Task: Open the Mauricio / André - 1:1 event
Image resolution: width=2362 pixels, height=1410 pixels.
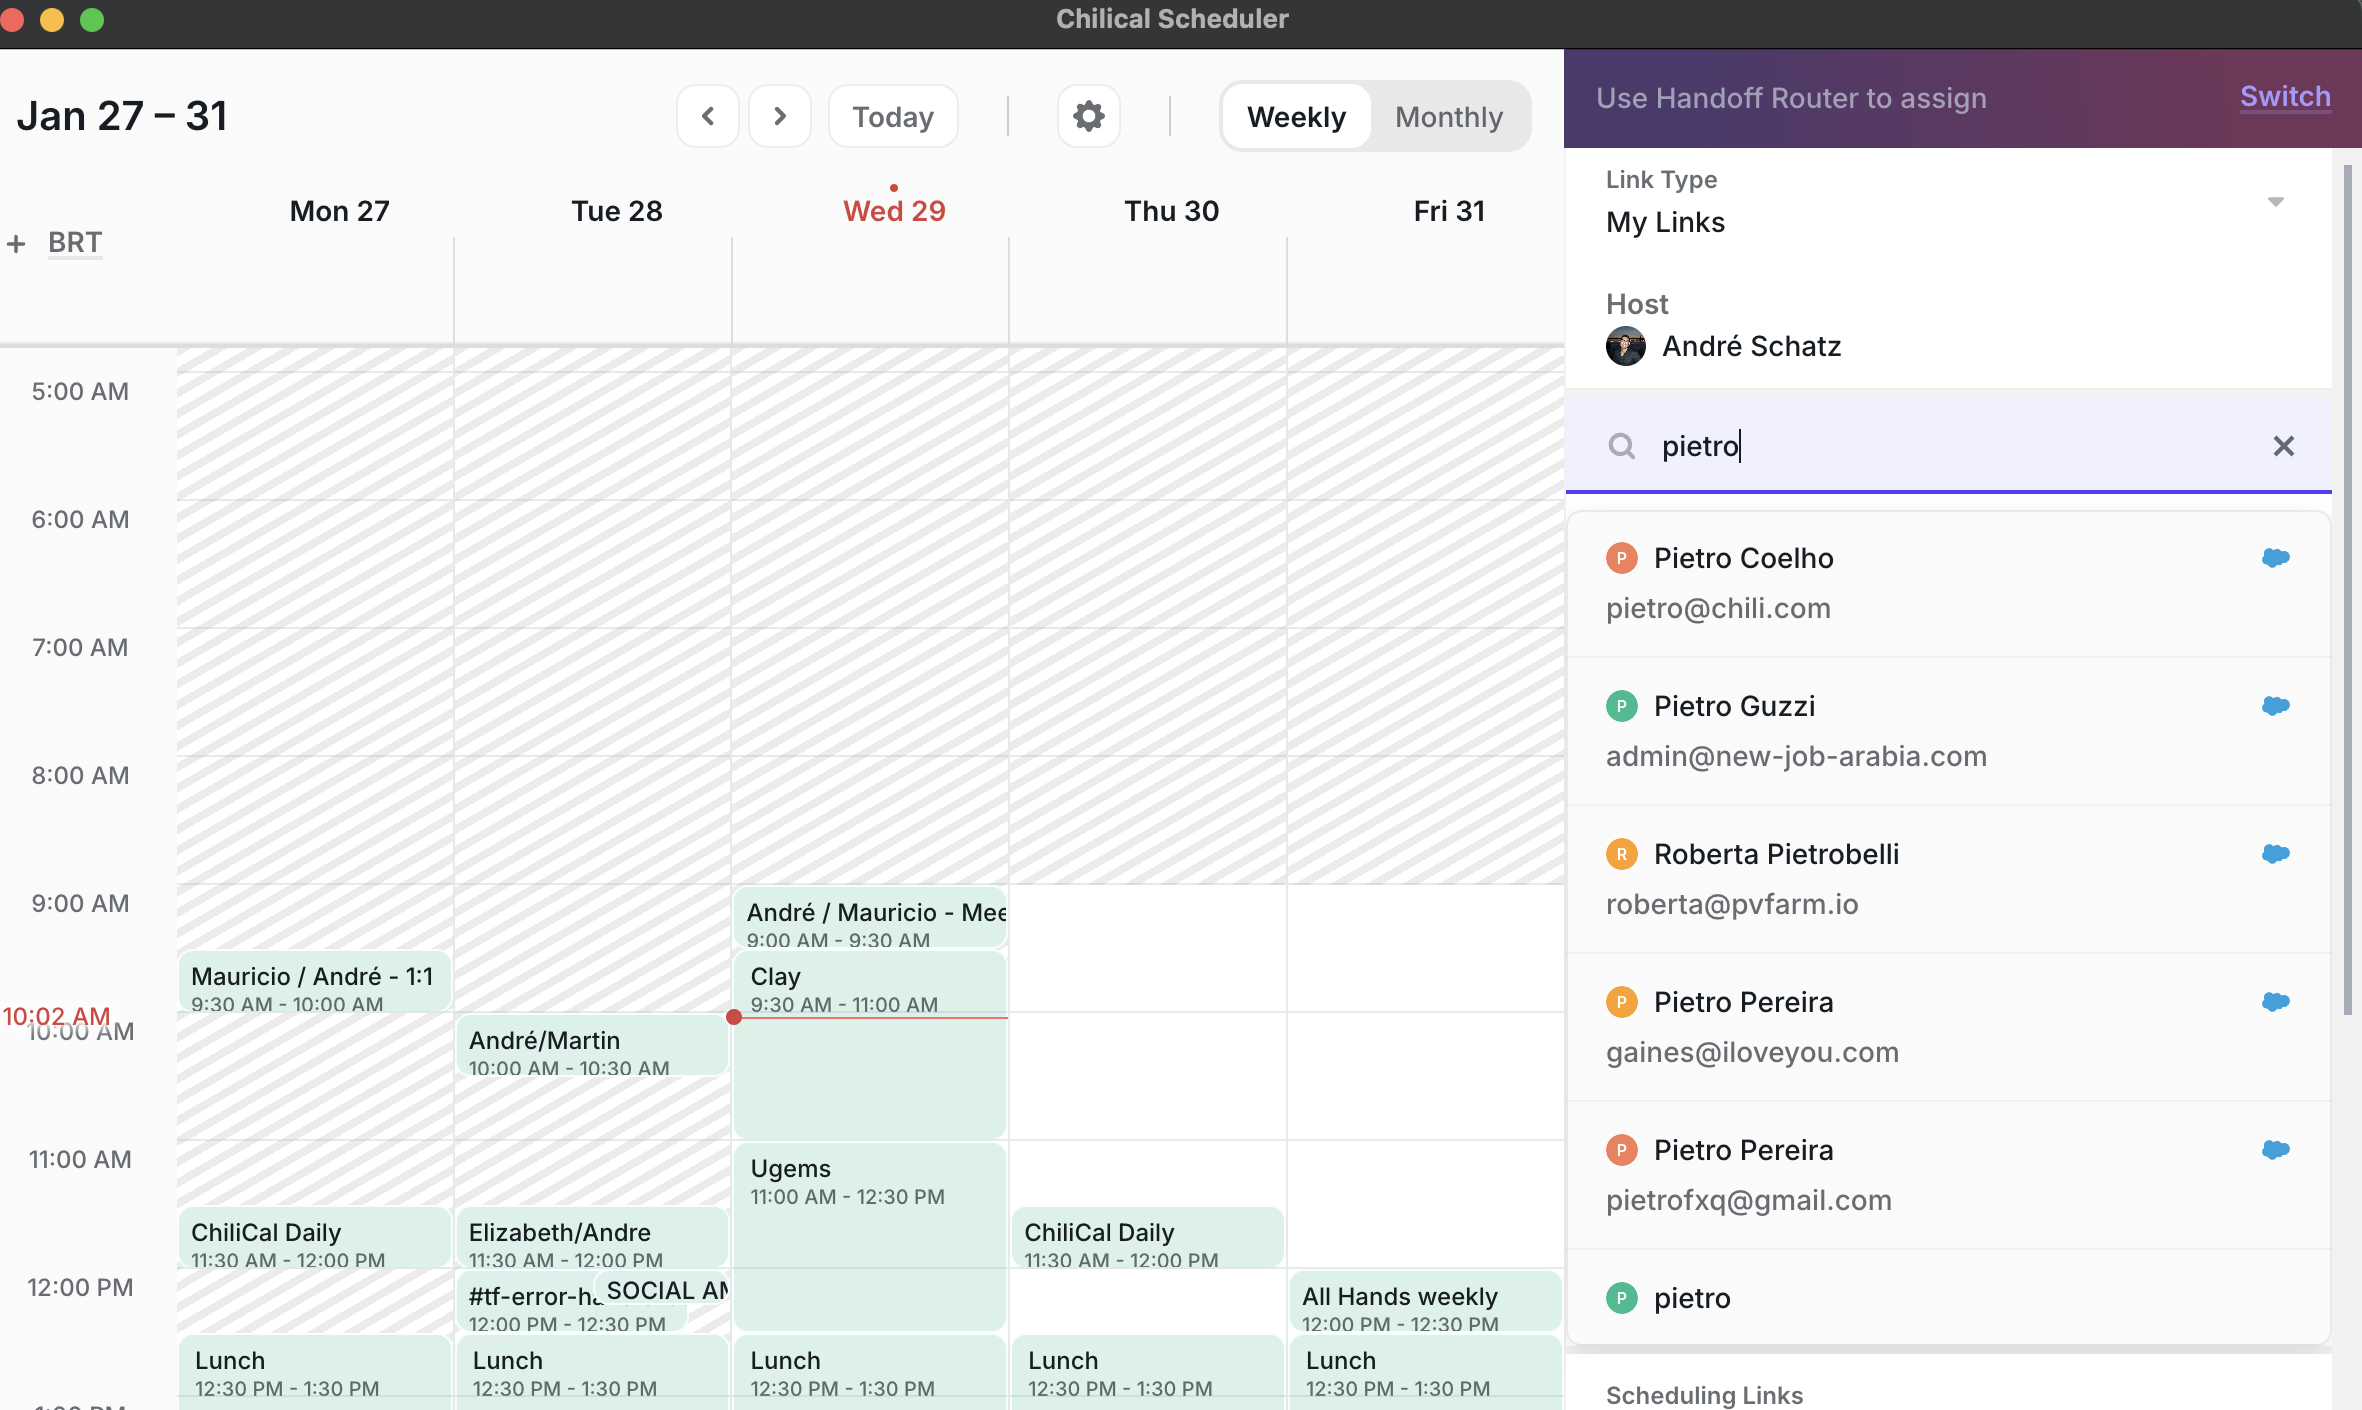Action: point(314,982)
